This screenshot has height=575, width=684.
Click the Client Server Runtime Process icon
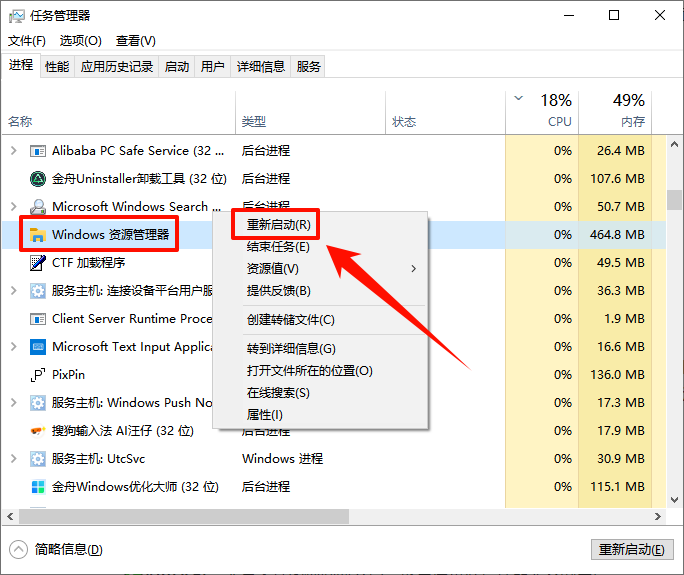pos(38,319)
